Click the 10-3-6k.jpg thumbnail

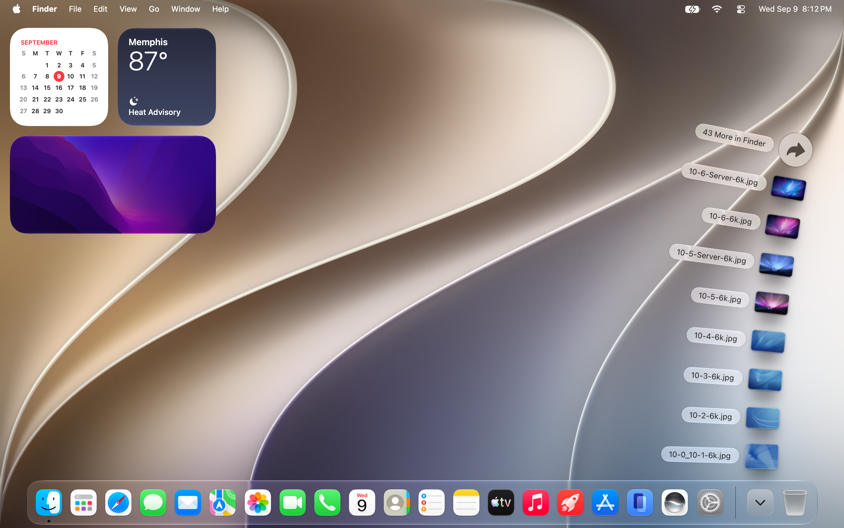coord(764,380)
